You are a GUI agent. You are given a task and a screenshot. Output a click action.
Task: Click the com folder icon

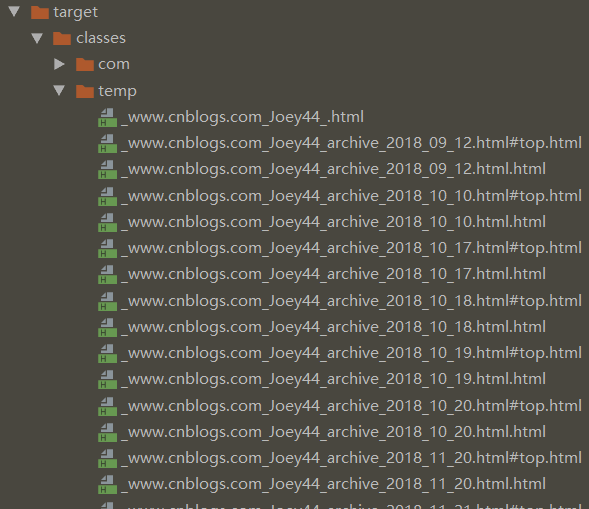coord(85,64)
